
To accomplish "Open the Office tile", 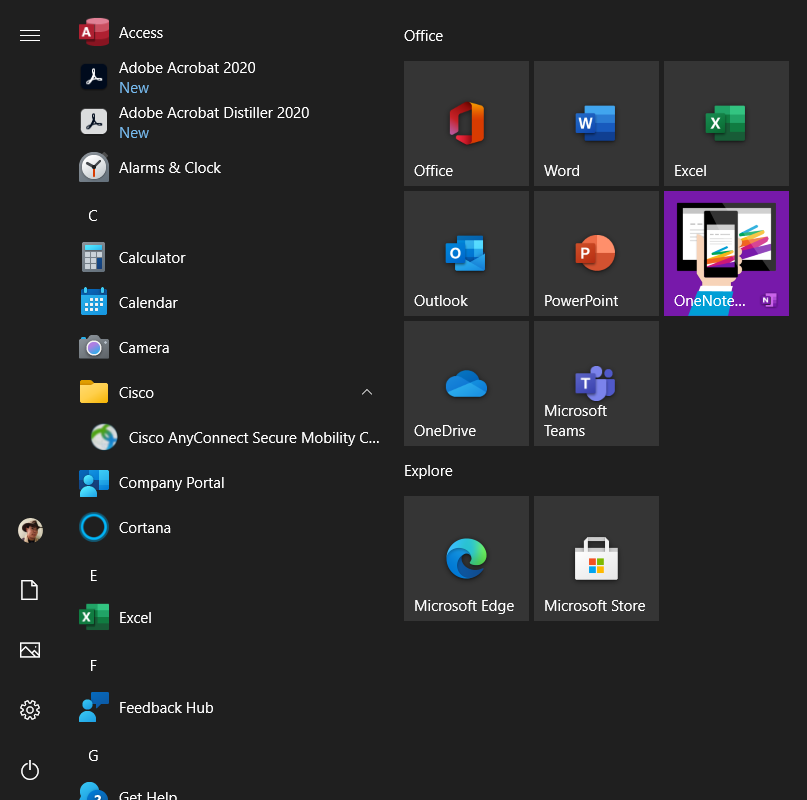I will coord(466,124).
